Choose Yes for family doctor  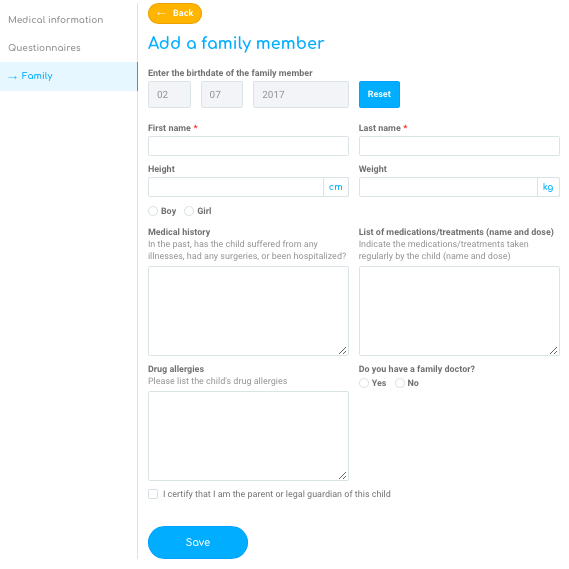click(x=364, y=383)
